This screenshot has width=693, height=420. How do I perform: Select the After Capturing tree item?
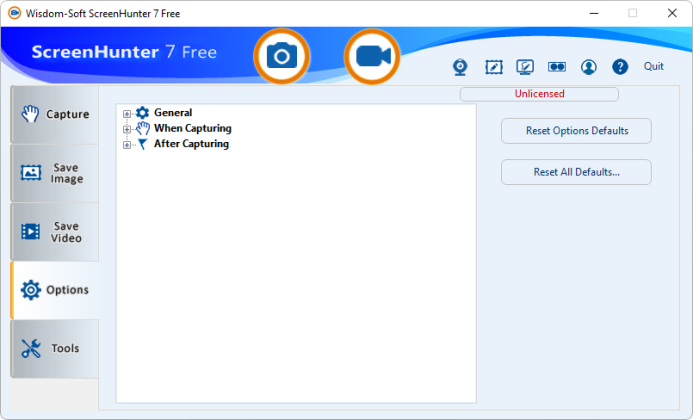pos(191,144)
